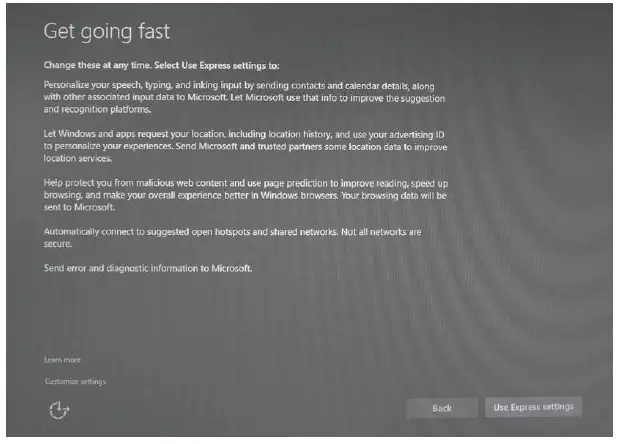Select the bold Change these at any time line

coord(161,65)
